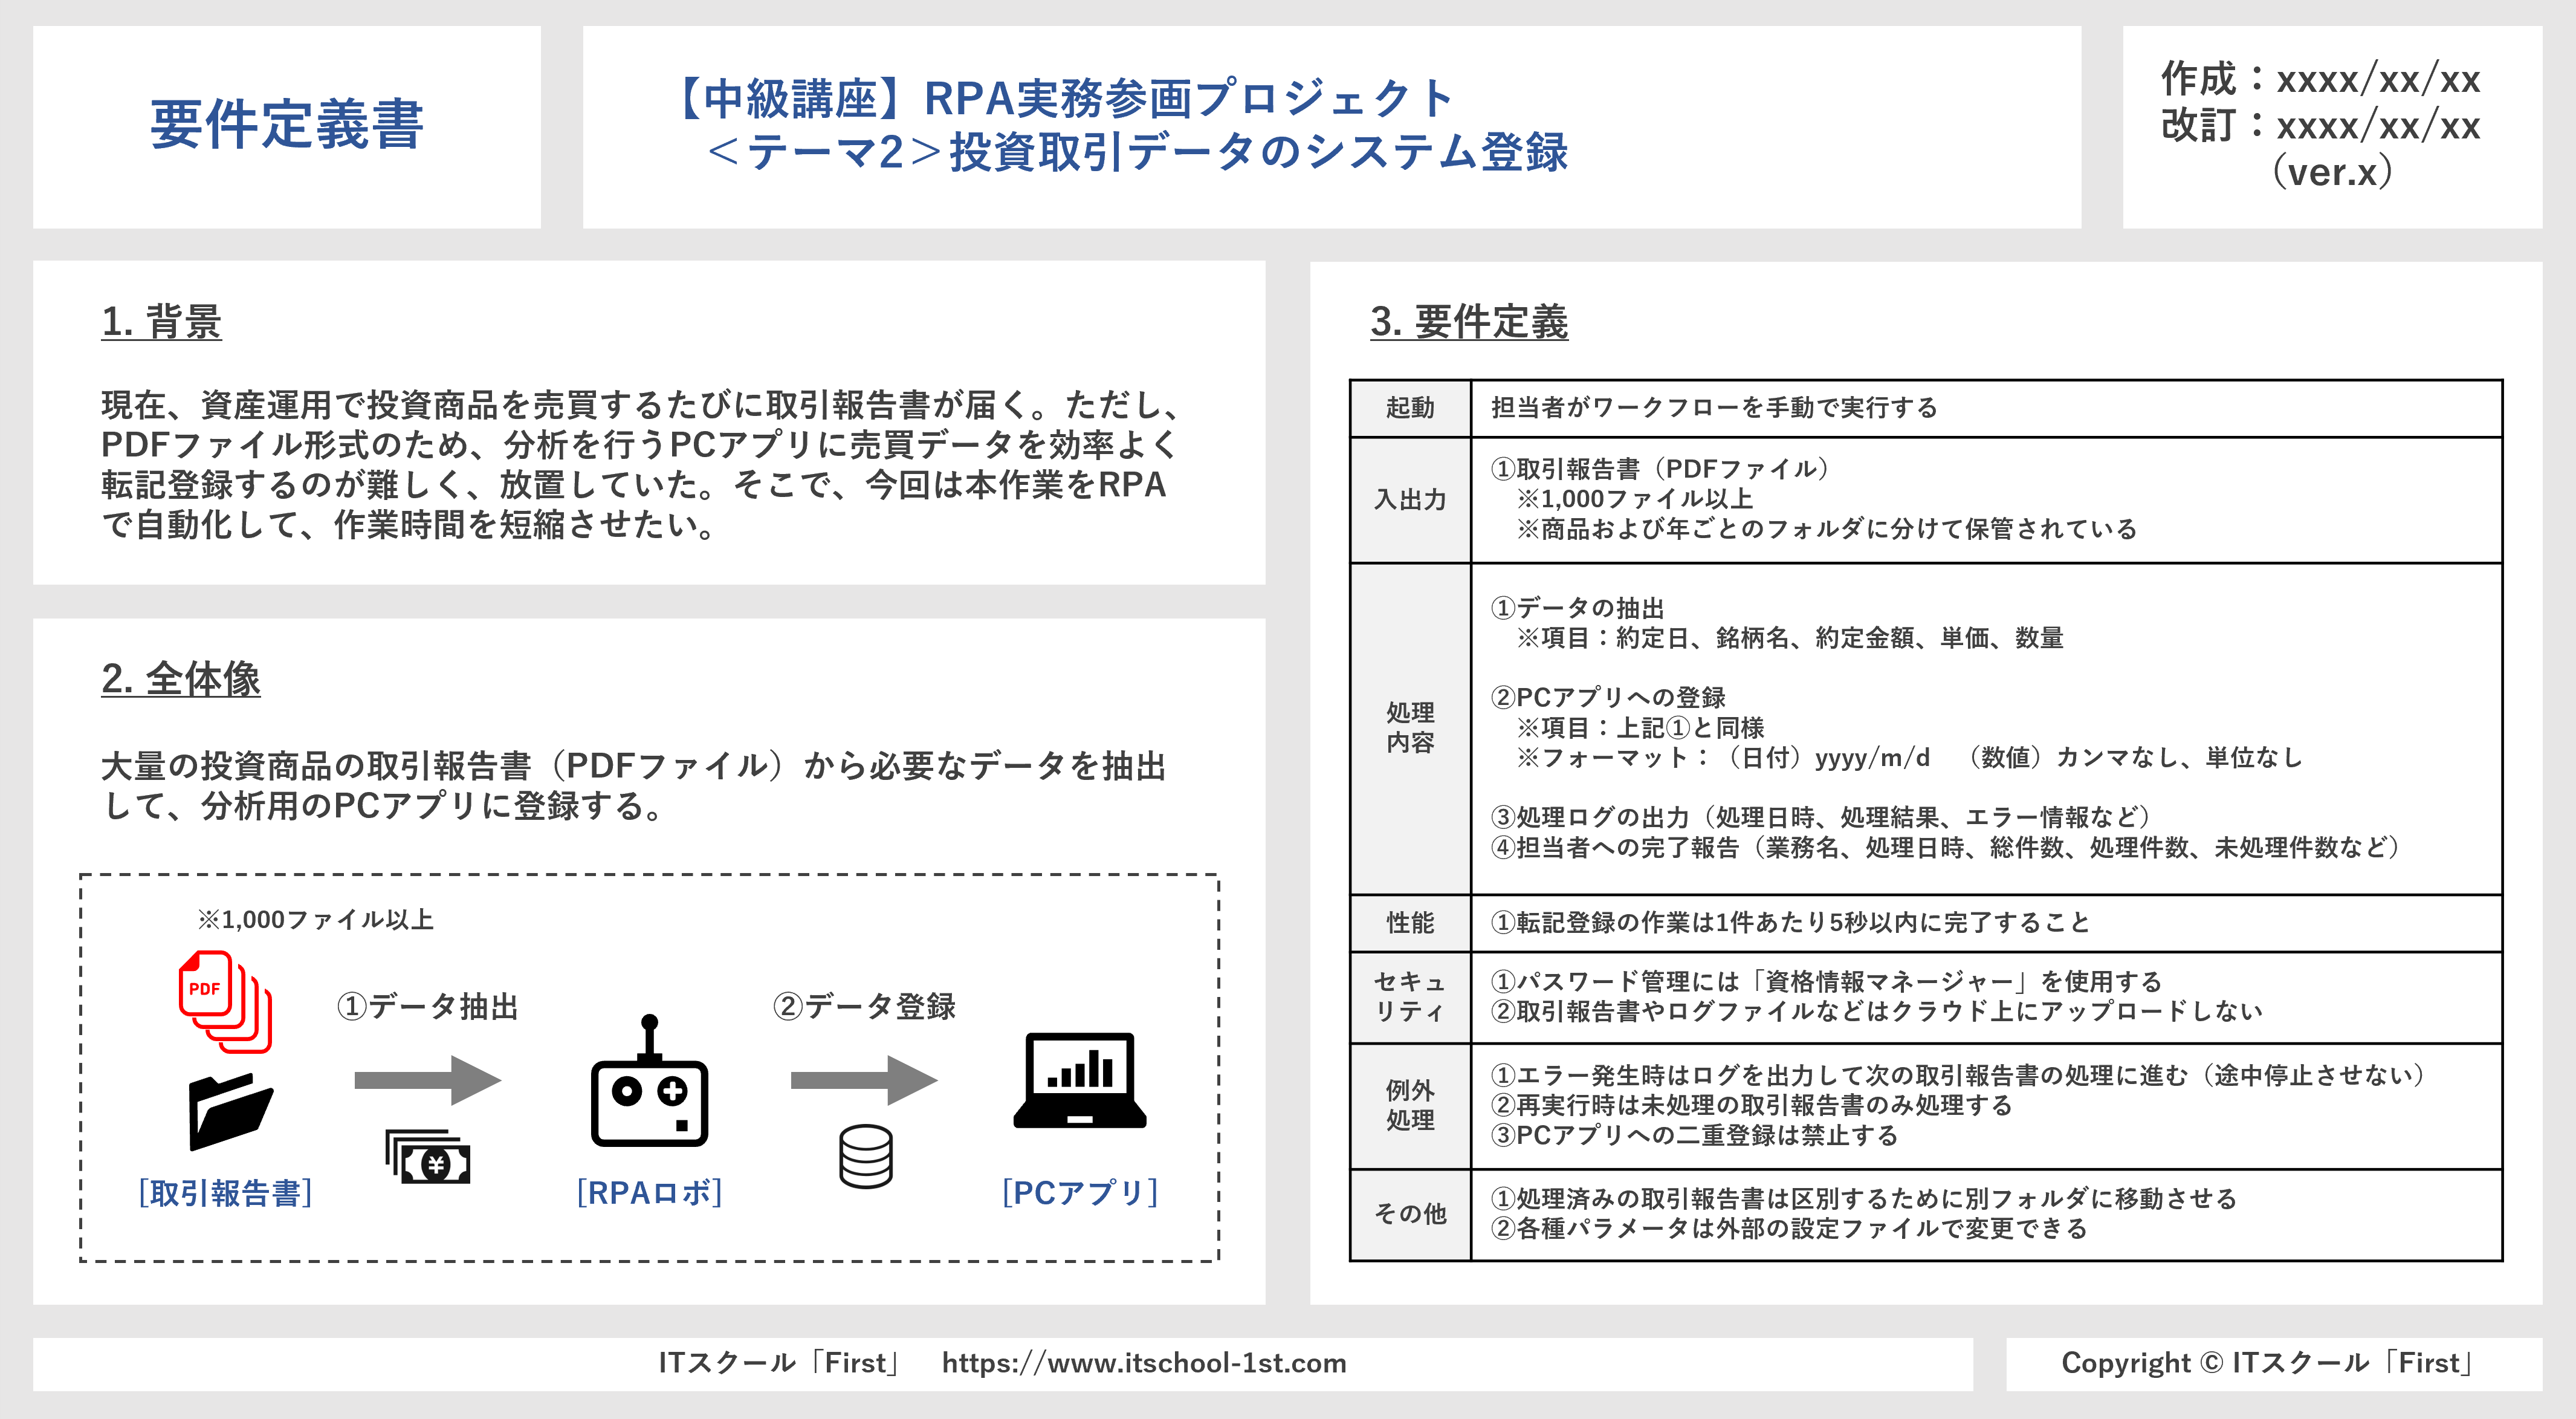Click ③処理ログの出力 line
Screen dimensions: 2576x1419
1822,817
